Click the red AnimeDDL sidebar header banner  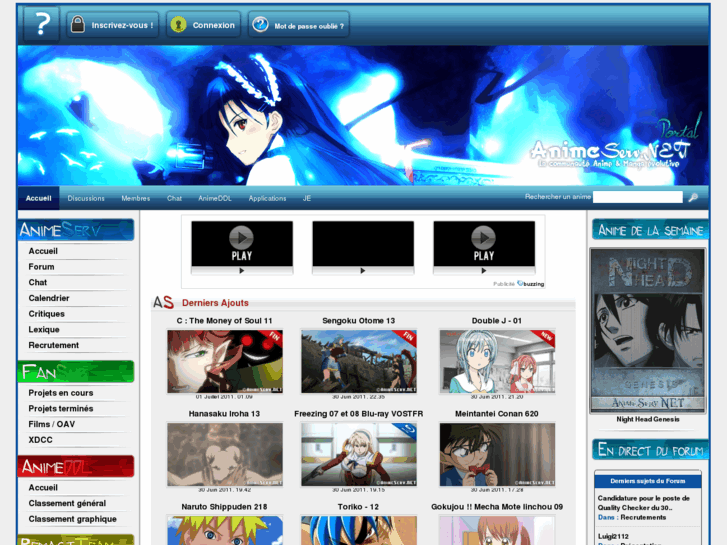click(x=76, y=467)
